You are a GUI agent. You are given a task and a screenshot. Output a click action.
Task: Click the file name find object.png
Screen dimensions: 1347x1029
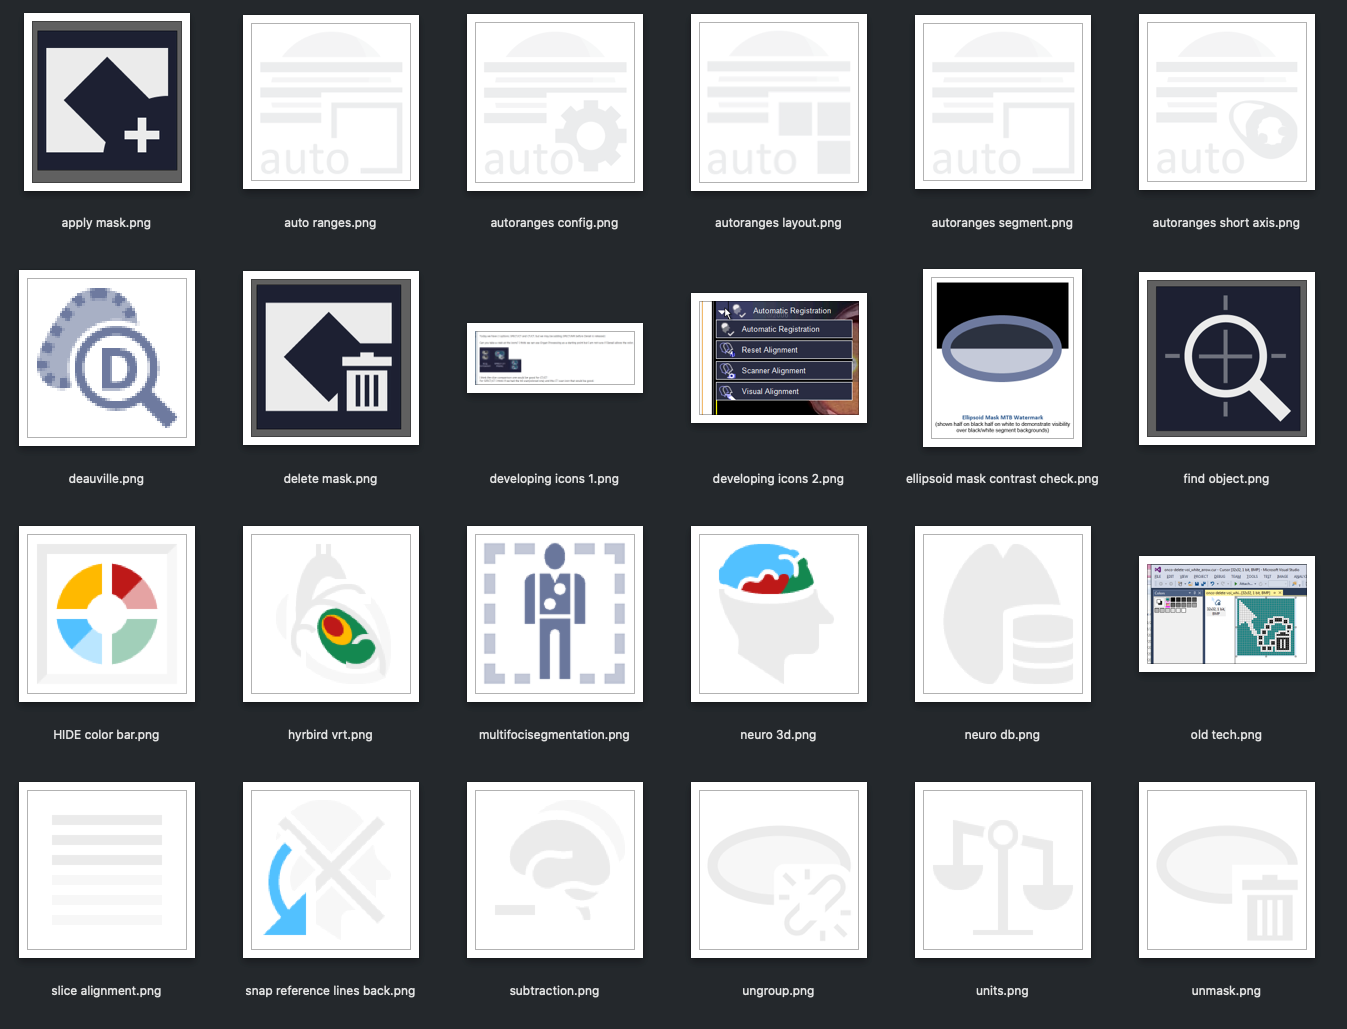1226,479
